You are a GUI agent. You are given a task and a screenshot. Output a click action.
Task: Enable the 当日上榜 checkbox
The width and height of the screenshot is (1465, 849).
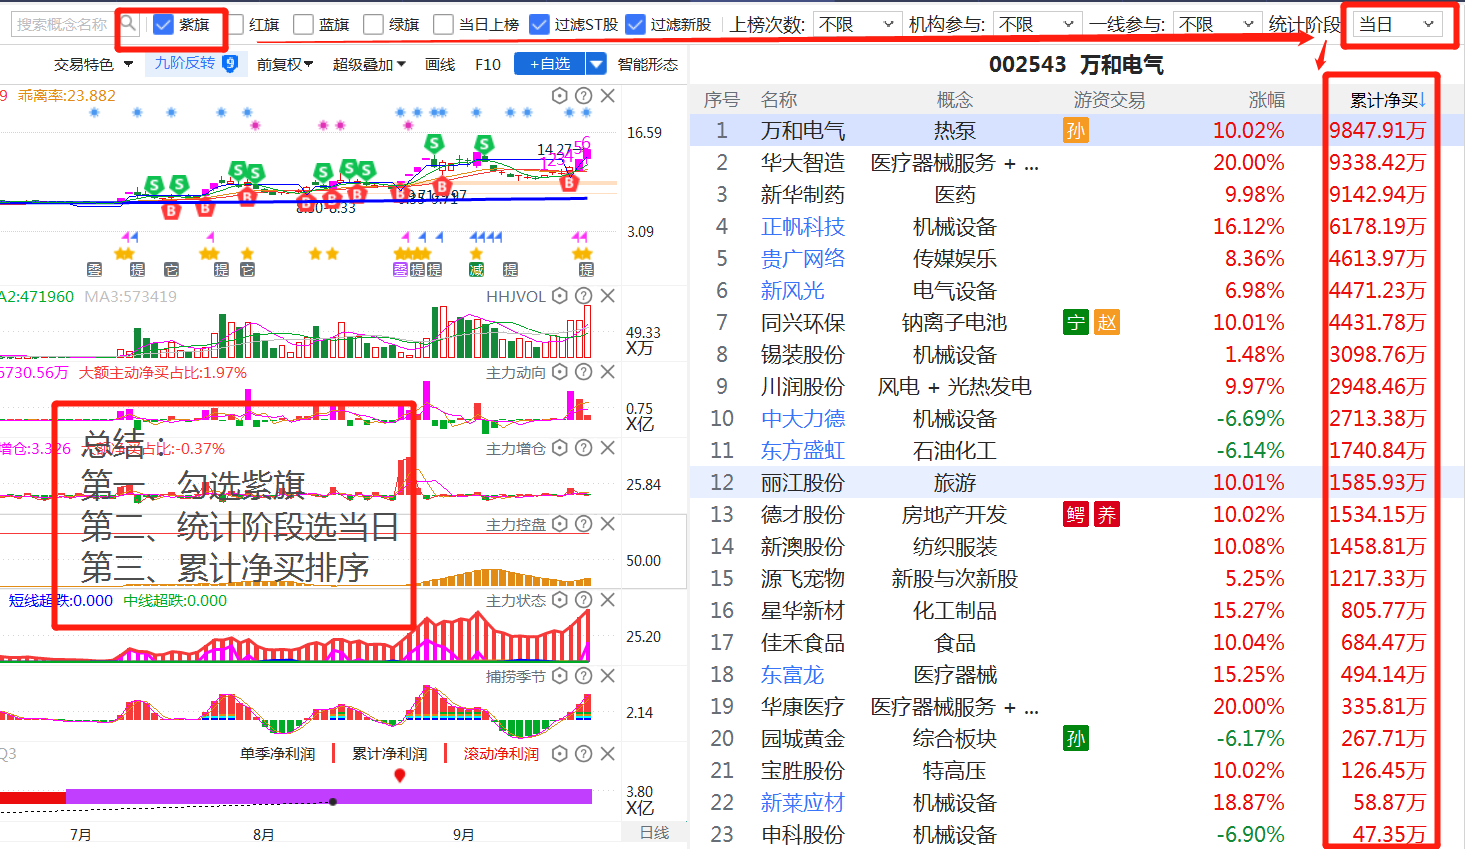pyautogui.click(x=444, y=24)
